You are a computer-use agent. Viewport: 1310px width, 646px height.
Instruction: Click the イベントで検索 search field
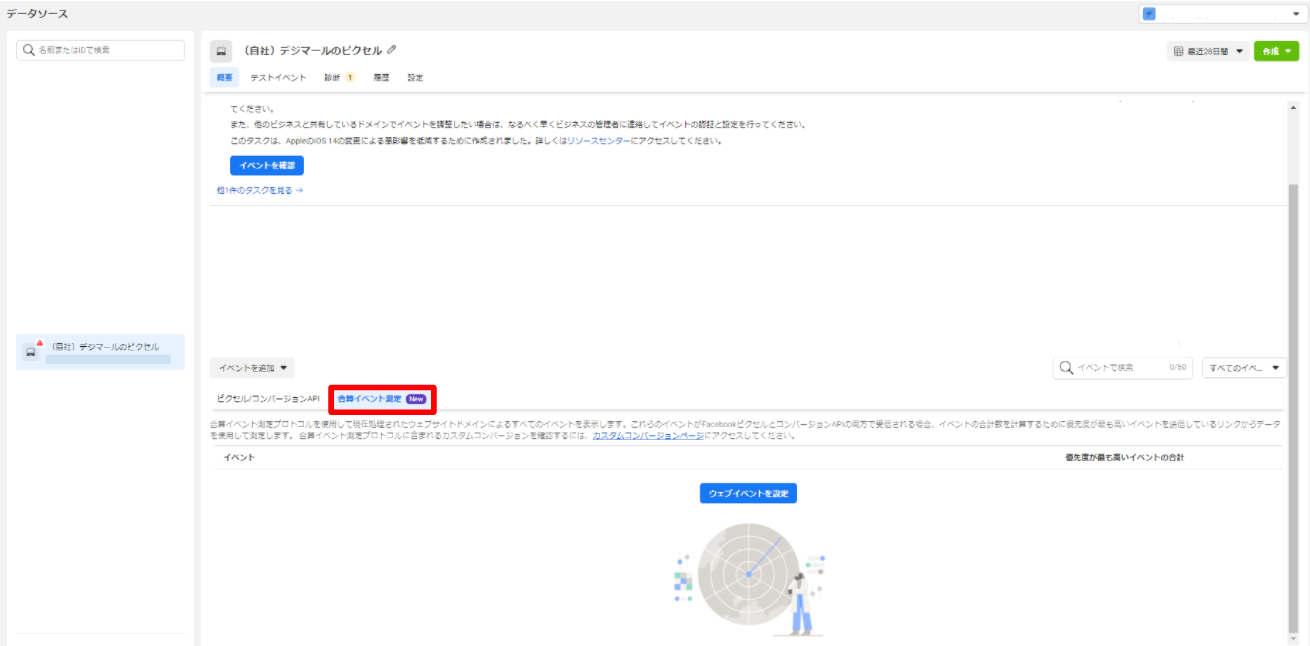click(x=1124, y=368)
